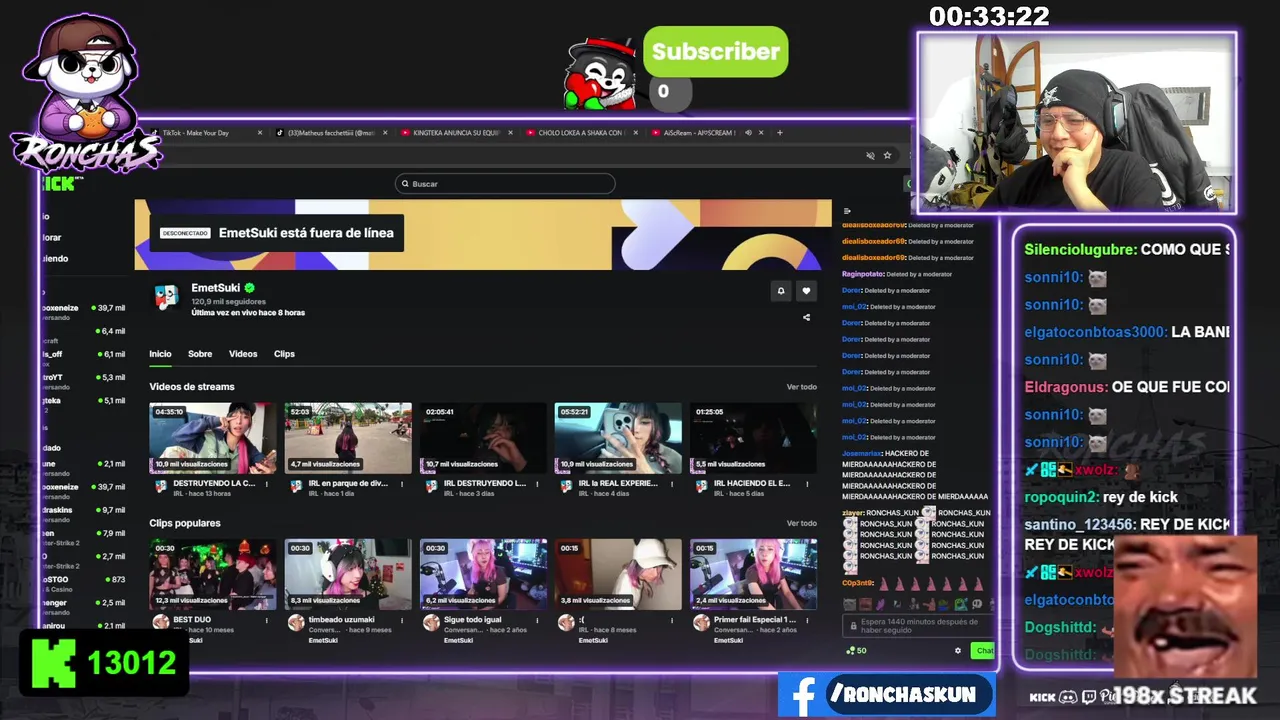Open a new browser tab with the plus

tap(780, 132)
